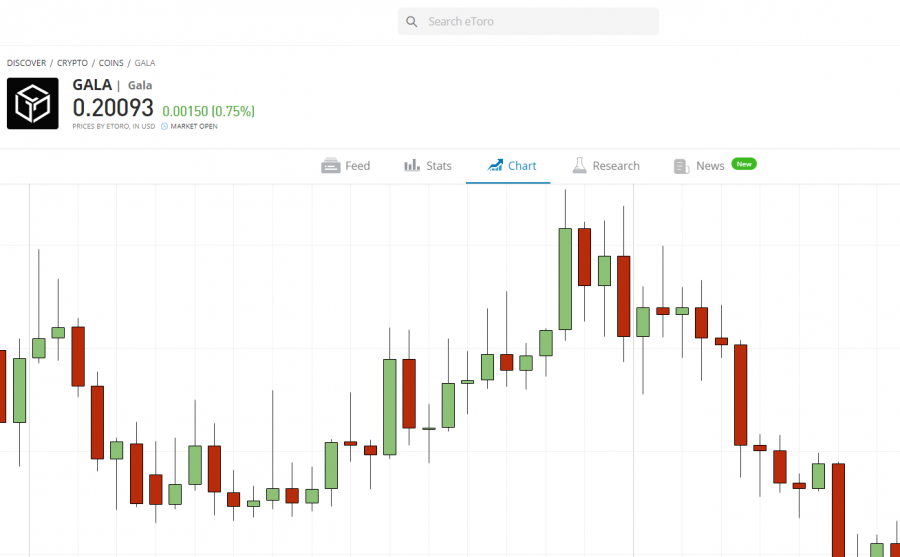Click the search magnifier icon
The image size is (900, 557).
click(412, 22)
